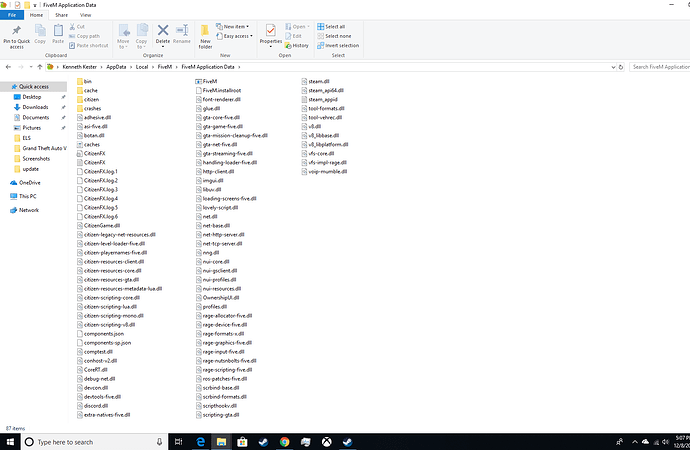Open the Xbox app from taskbar

pos(327,442)
